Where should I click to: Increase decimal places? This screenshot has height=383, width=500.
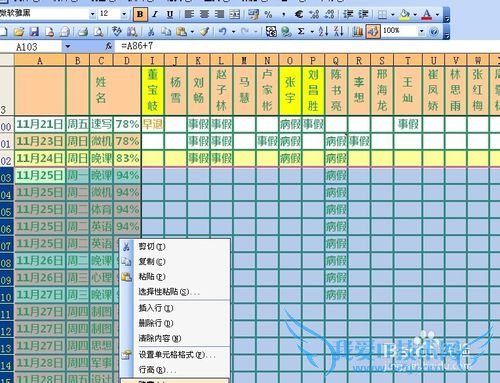pos(314,14)
